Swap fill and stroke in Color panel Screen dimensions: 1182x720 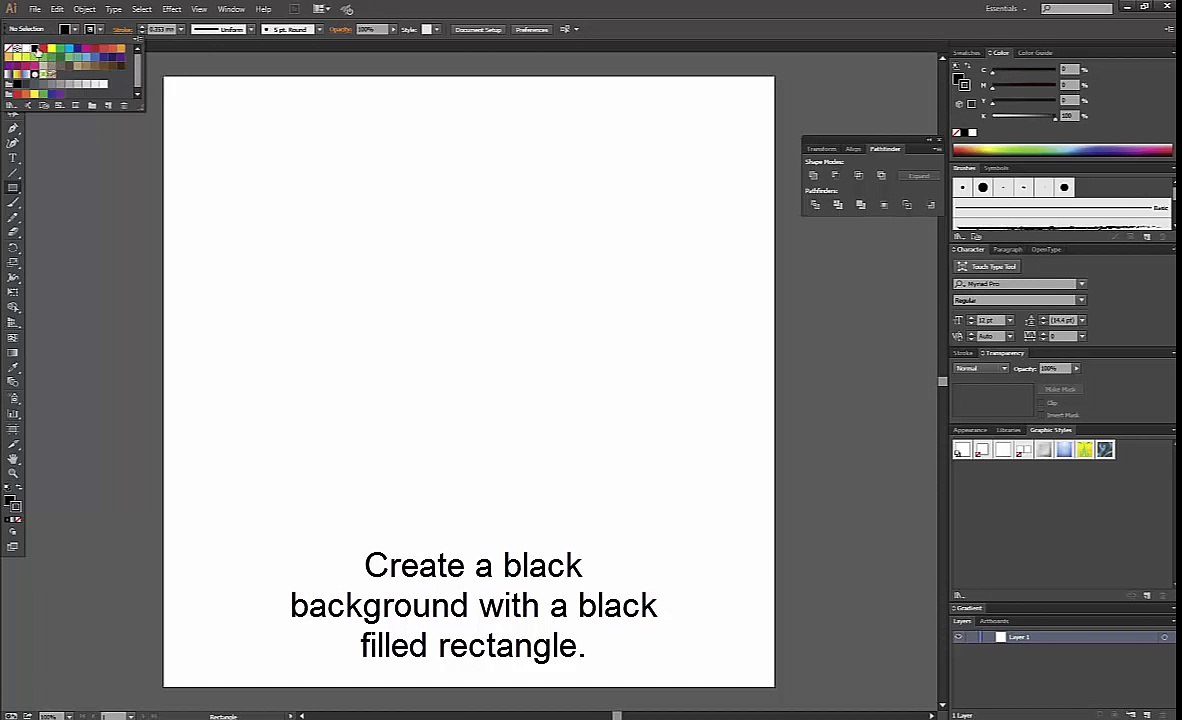[968, 66]
